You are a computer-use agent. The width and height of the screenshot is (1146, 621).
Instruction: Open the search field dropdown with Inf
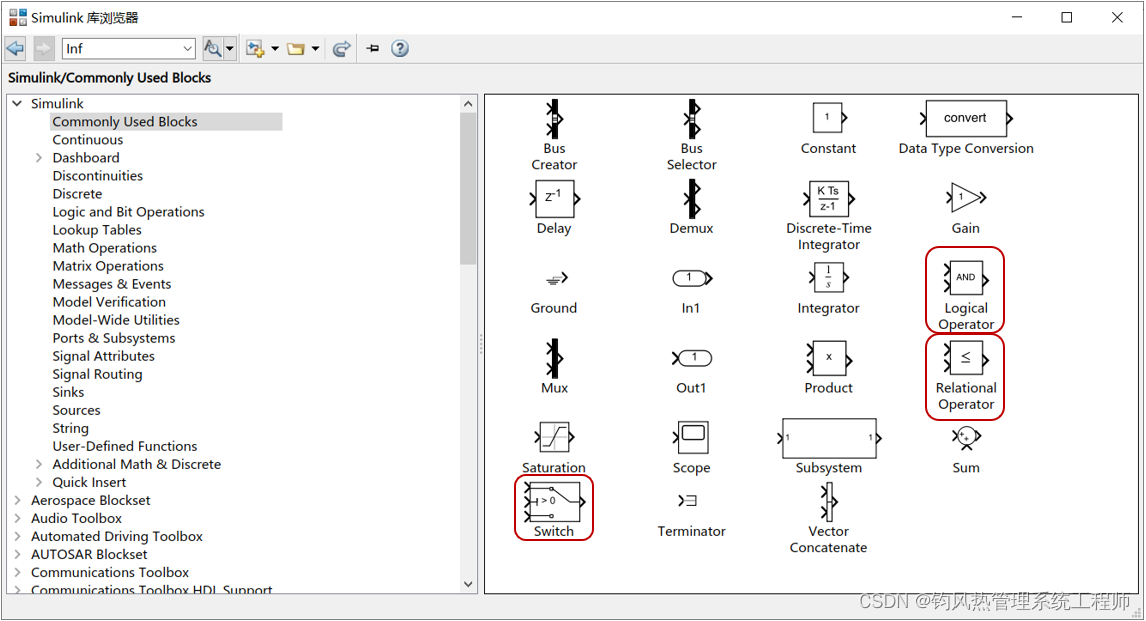(187, 49)
